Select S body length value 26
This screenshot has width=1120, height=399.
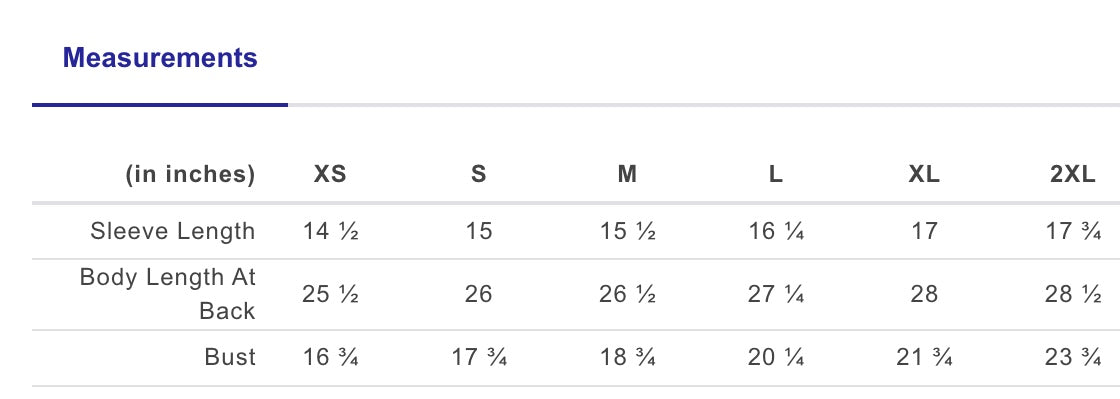pos(479,294)
